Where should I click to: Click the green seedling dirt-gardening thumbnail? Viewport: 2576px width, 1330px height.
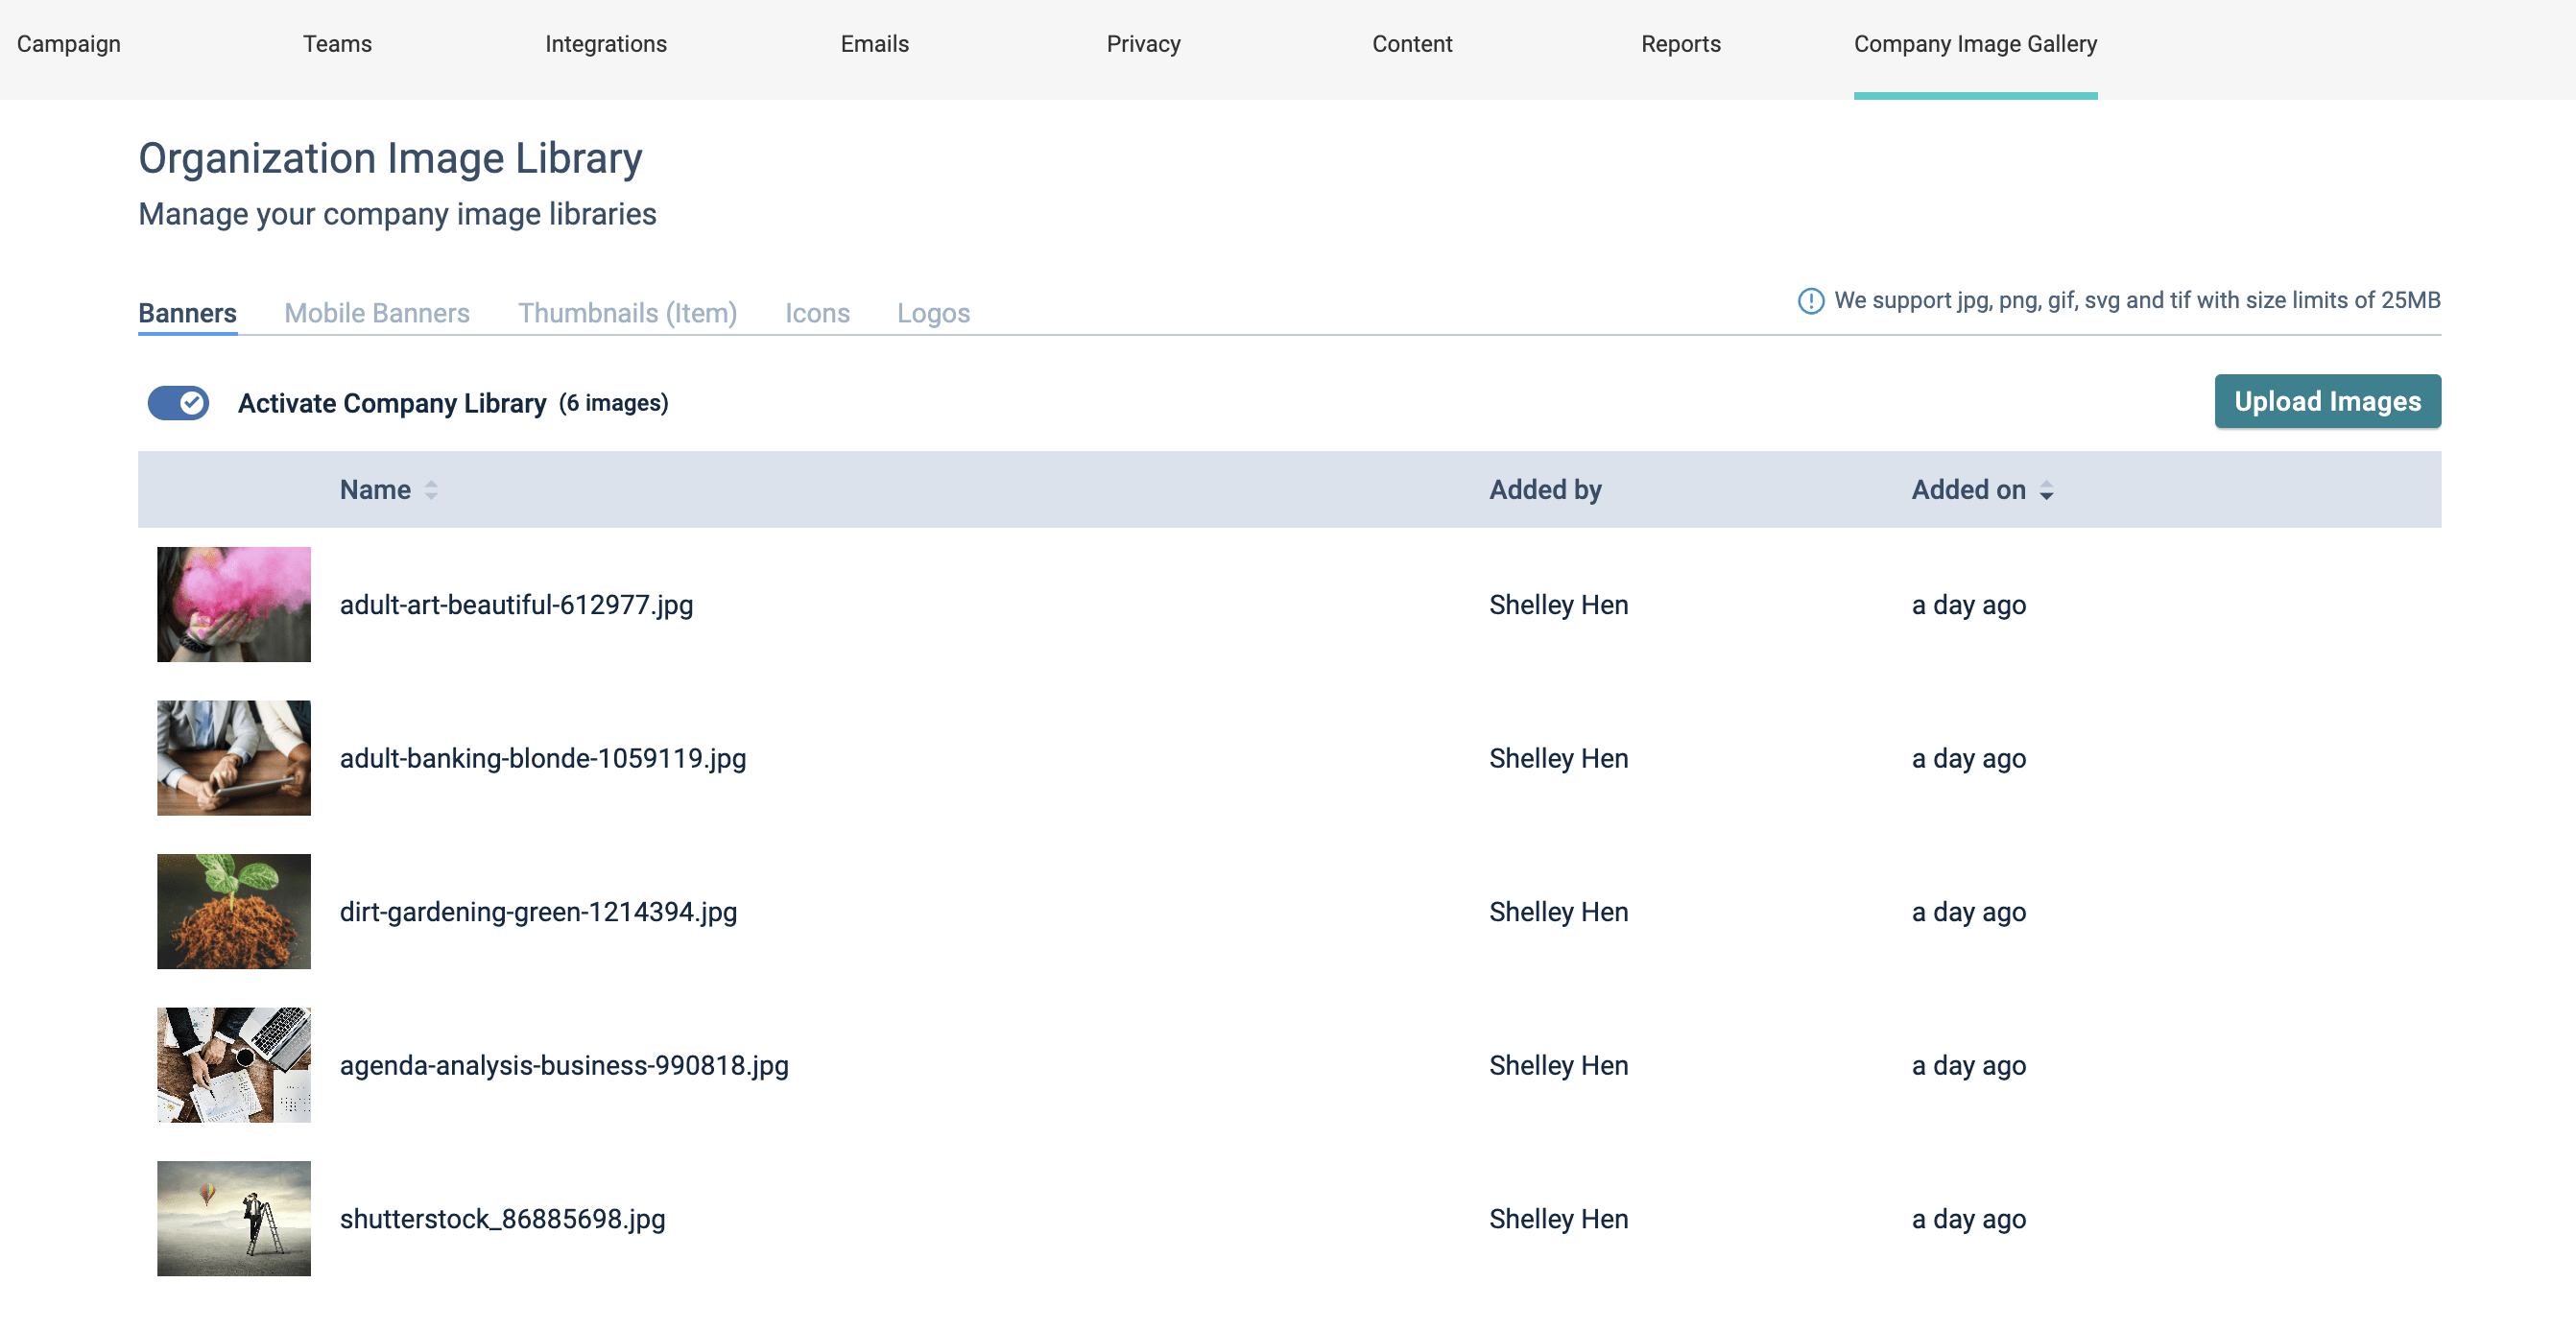(233, 911)
